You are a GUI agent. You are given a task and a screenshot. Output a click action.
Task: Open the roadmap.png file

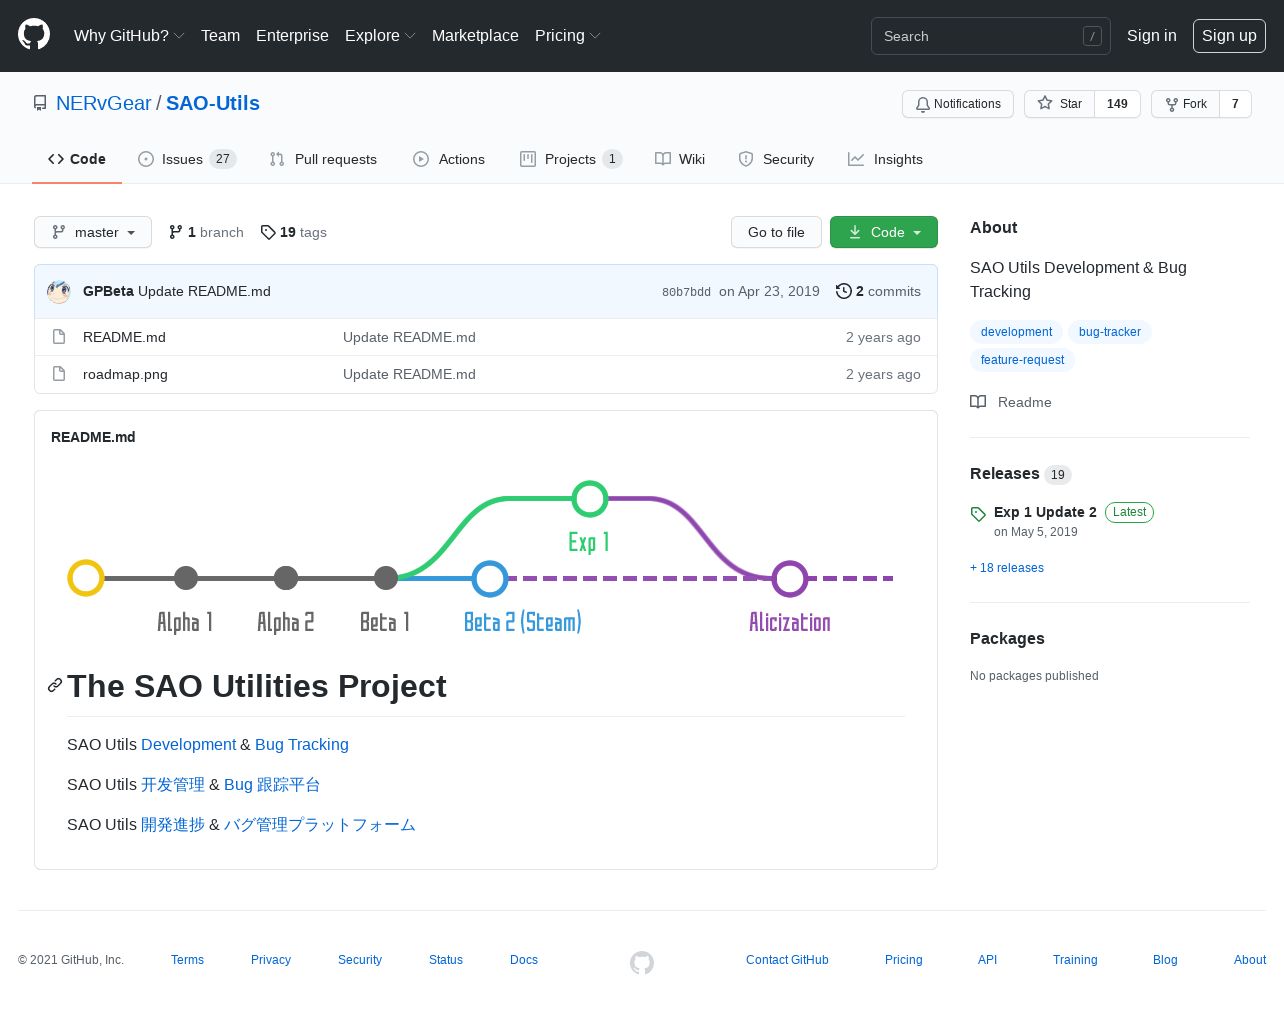point(125,374)
